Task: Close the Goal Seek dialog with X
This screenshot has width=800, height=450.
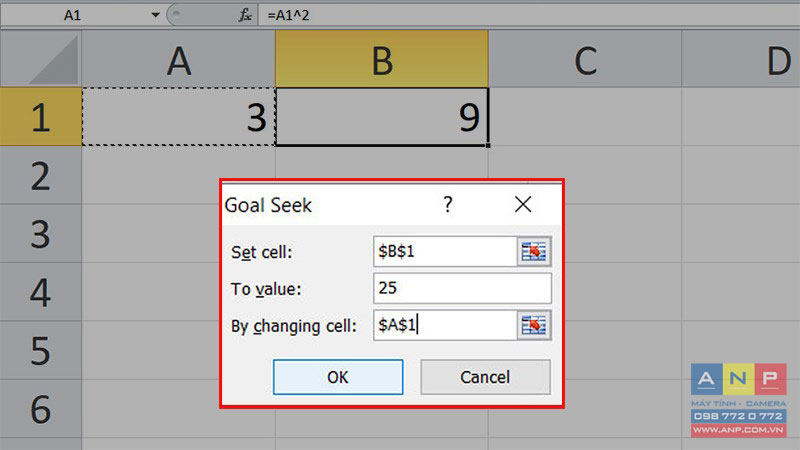Action: click(x=523, y=205)
